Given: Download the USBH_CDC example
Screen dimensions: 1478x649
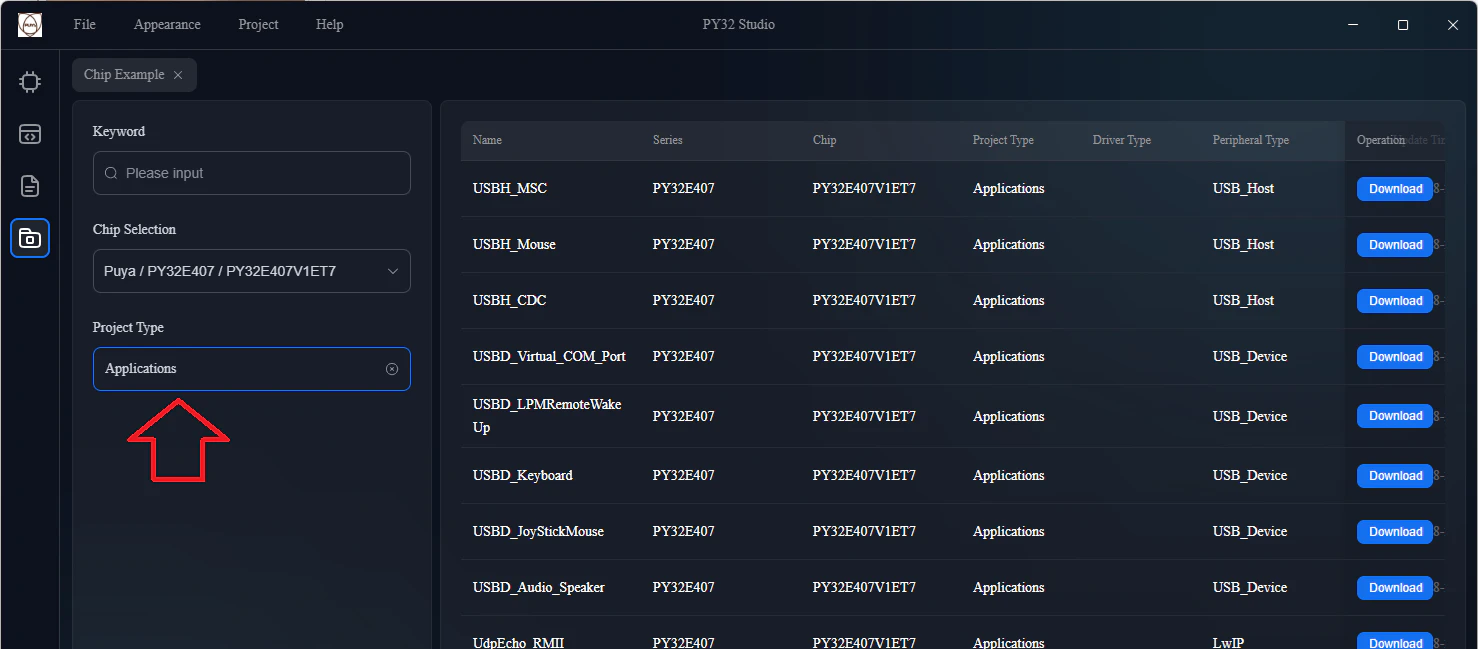Looking at the screenshot, I should (x=1395, y=301).
